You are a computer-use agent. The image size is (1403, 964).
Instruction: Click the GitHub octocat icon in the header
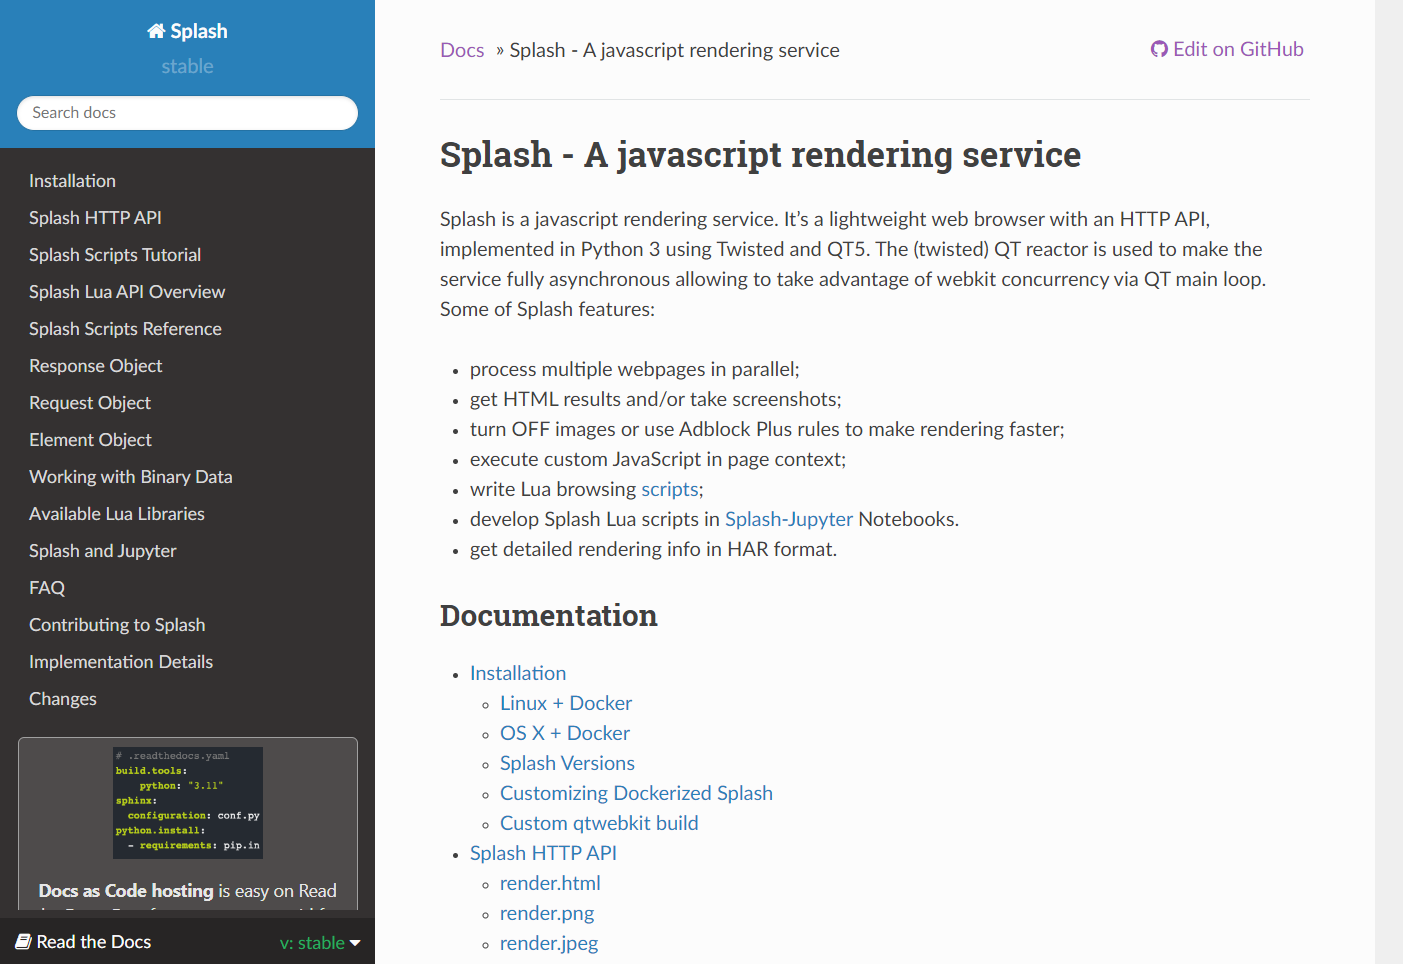pyautogui.click(x=1158, y=48)
